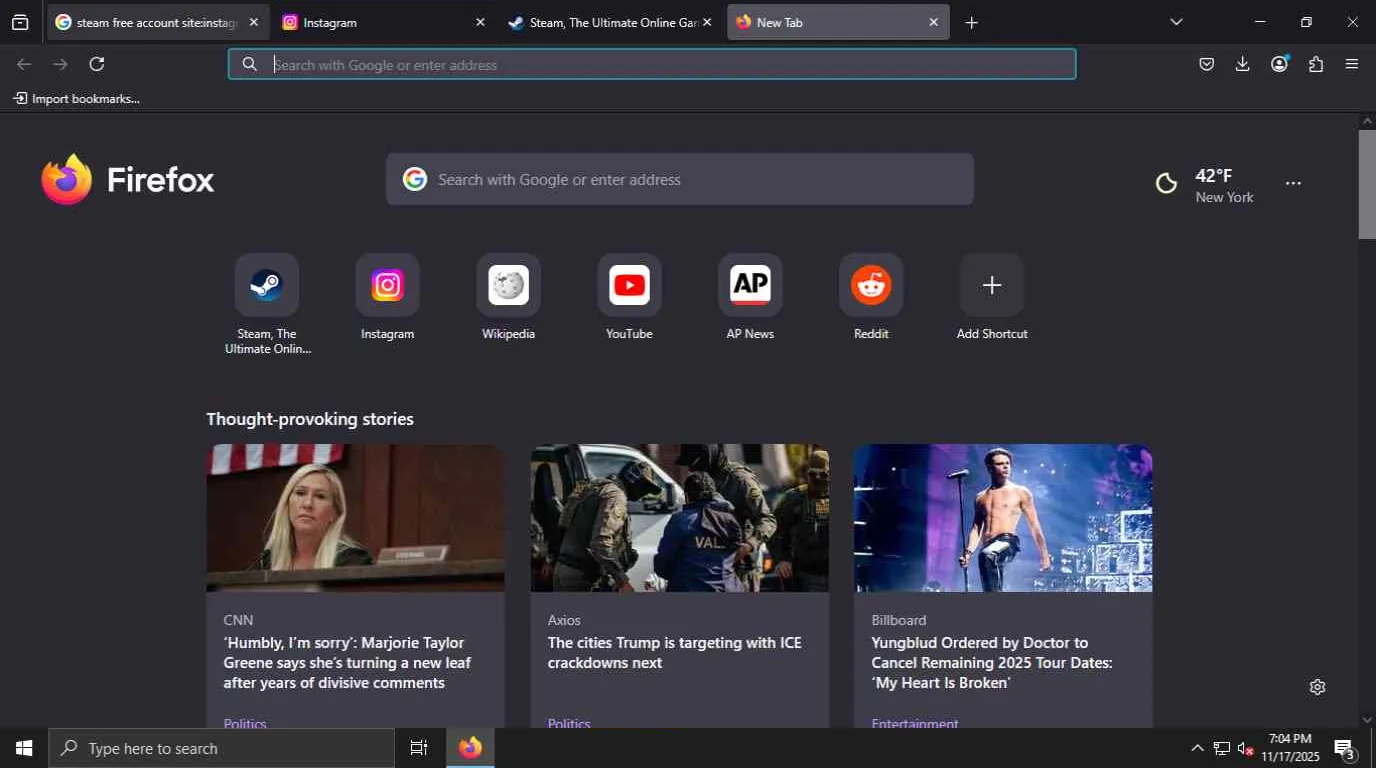Screen dimensions: 1376x768
Task: Open a new tab with plus button
Action: point(971,22)
